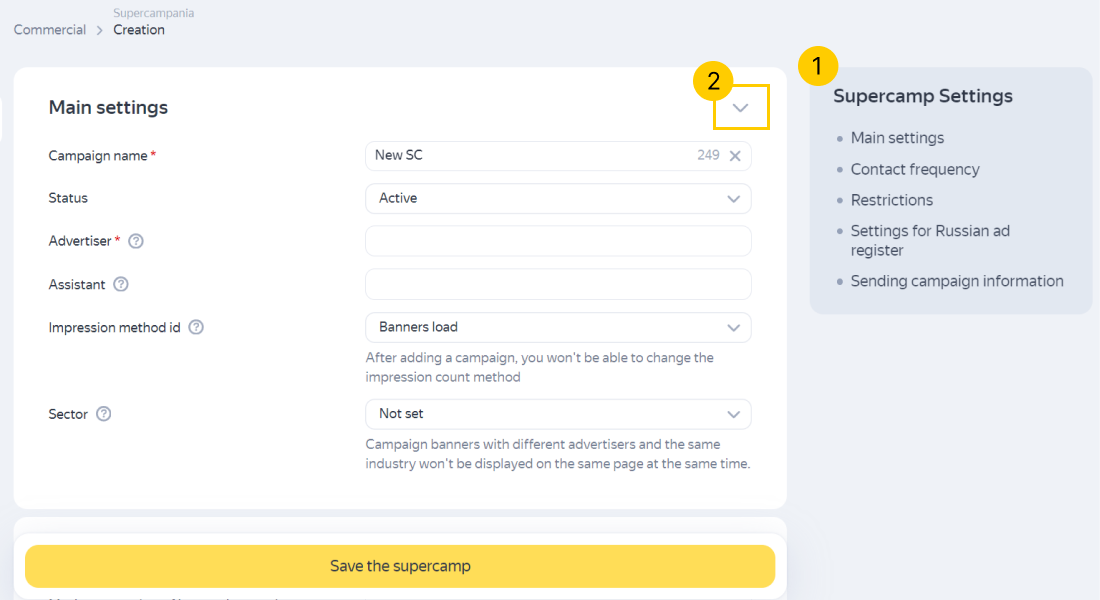
Task: Jump to Restrictions section
Action: (892, 200)
